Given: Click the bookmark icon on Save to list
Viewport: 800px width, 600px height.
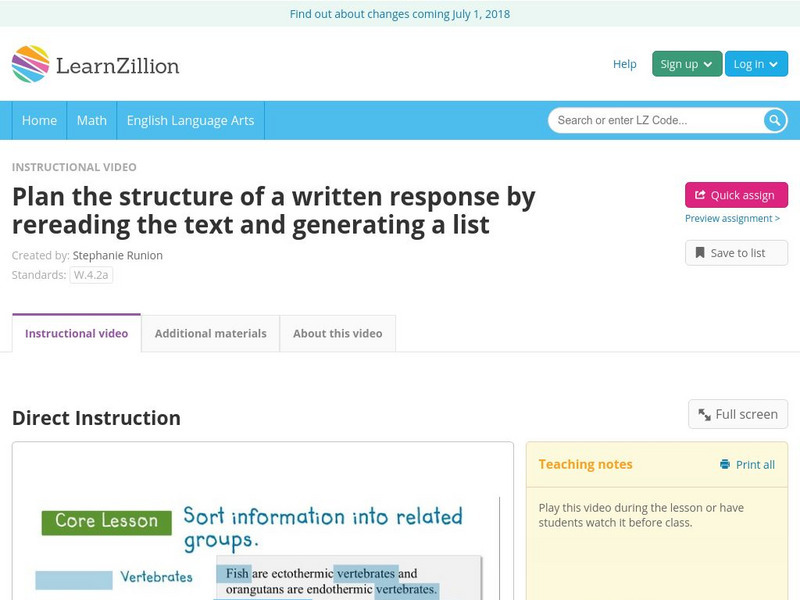Looking at the screenshot, I should 701,252.
